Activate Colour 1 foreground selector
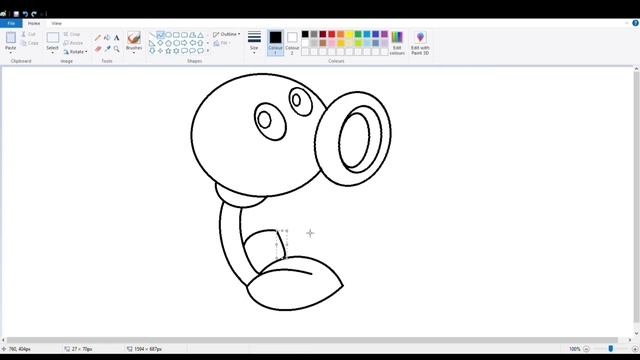 pyautogui.click(x=276, y=43)
